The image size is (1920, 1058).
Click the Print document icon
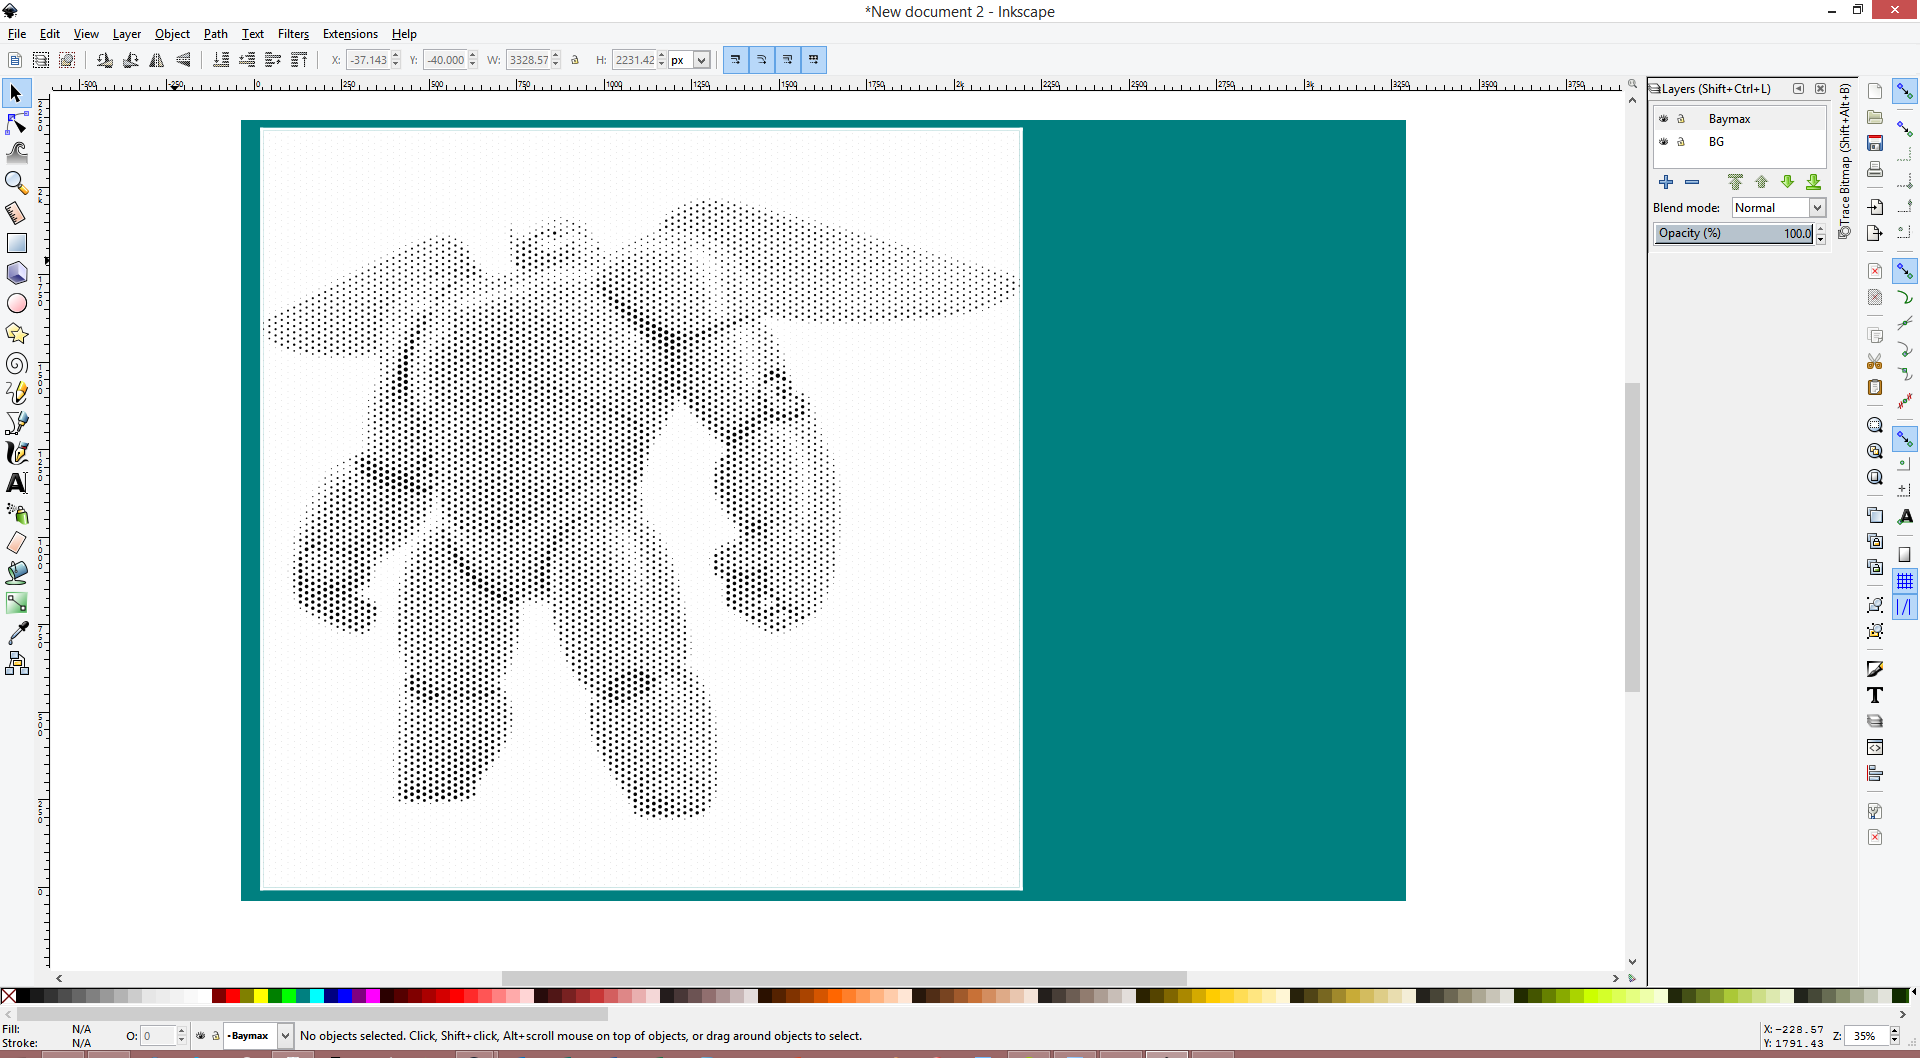(1875, 169)
